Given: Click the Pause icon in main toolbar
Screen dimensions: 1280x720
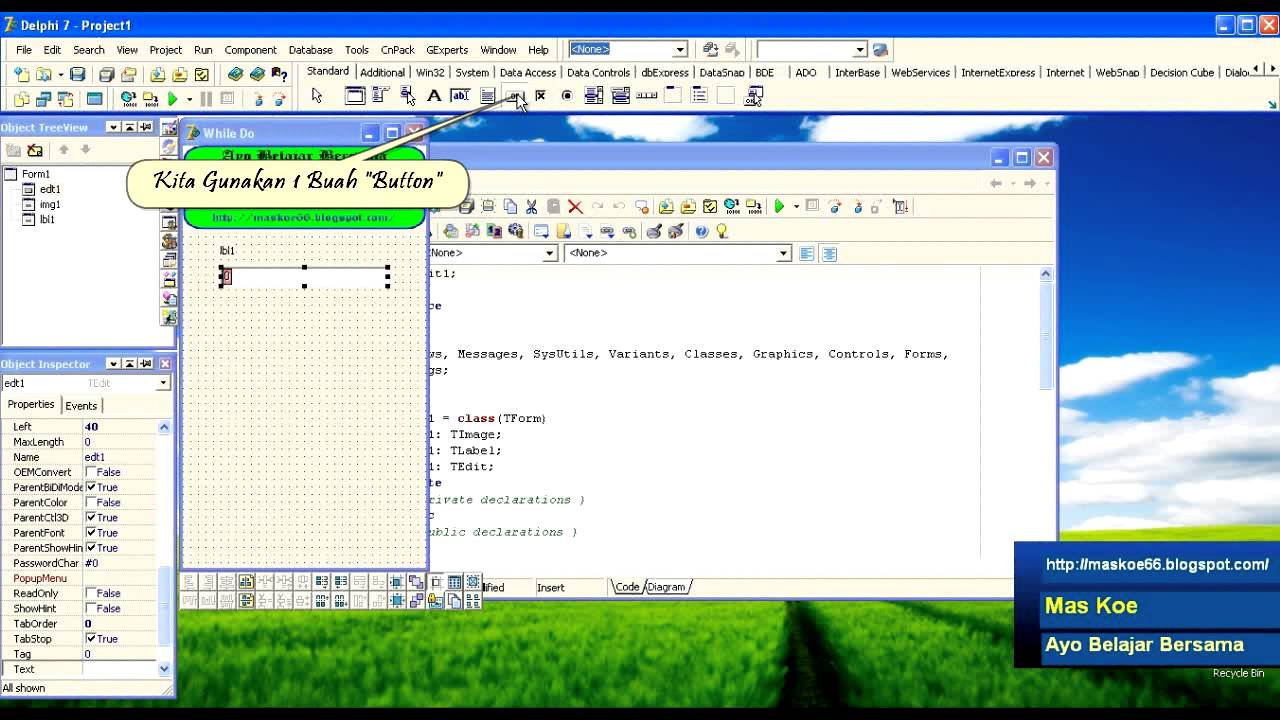Looking at the screenshot, I should tap(206, 99).
